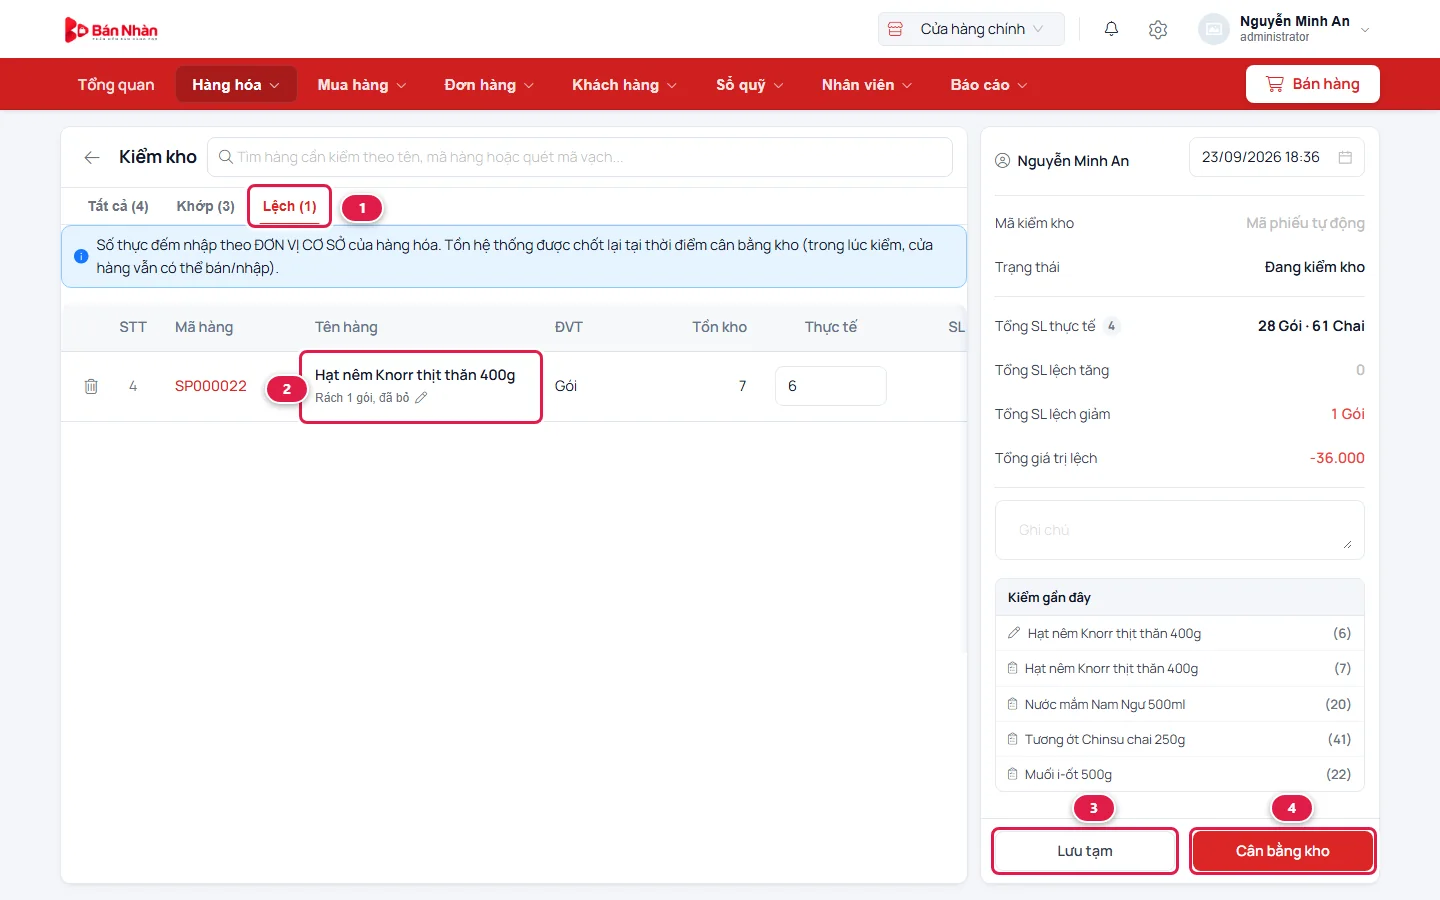This screenshot has height=900, width=1440.
Task: Click the back arrow beside Kiểm kho
Action: click(x=92, y=157)
